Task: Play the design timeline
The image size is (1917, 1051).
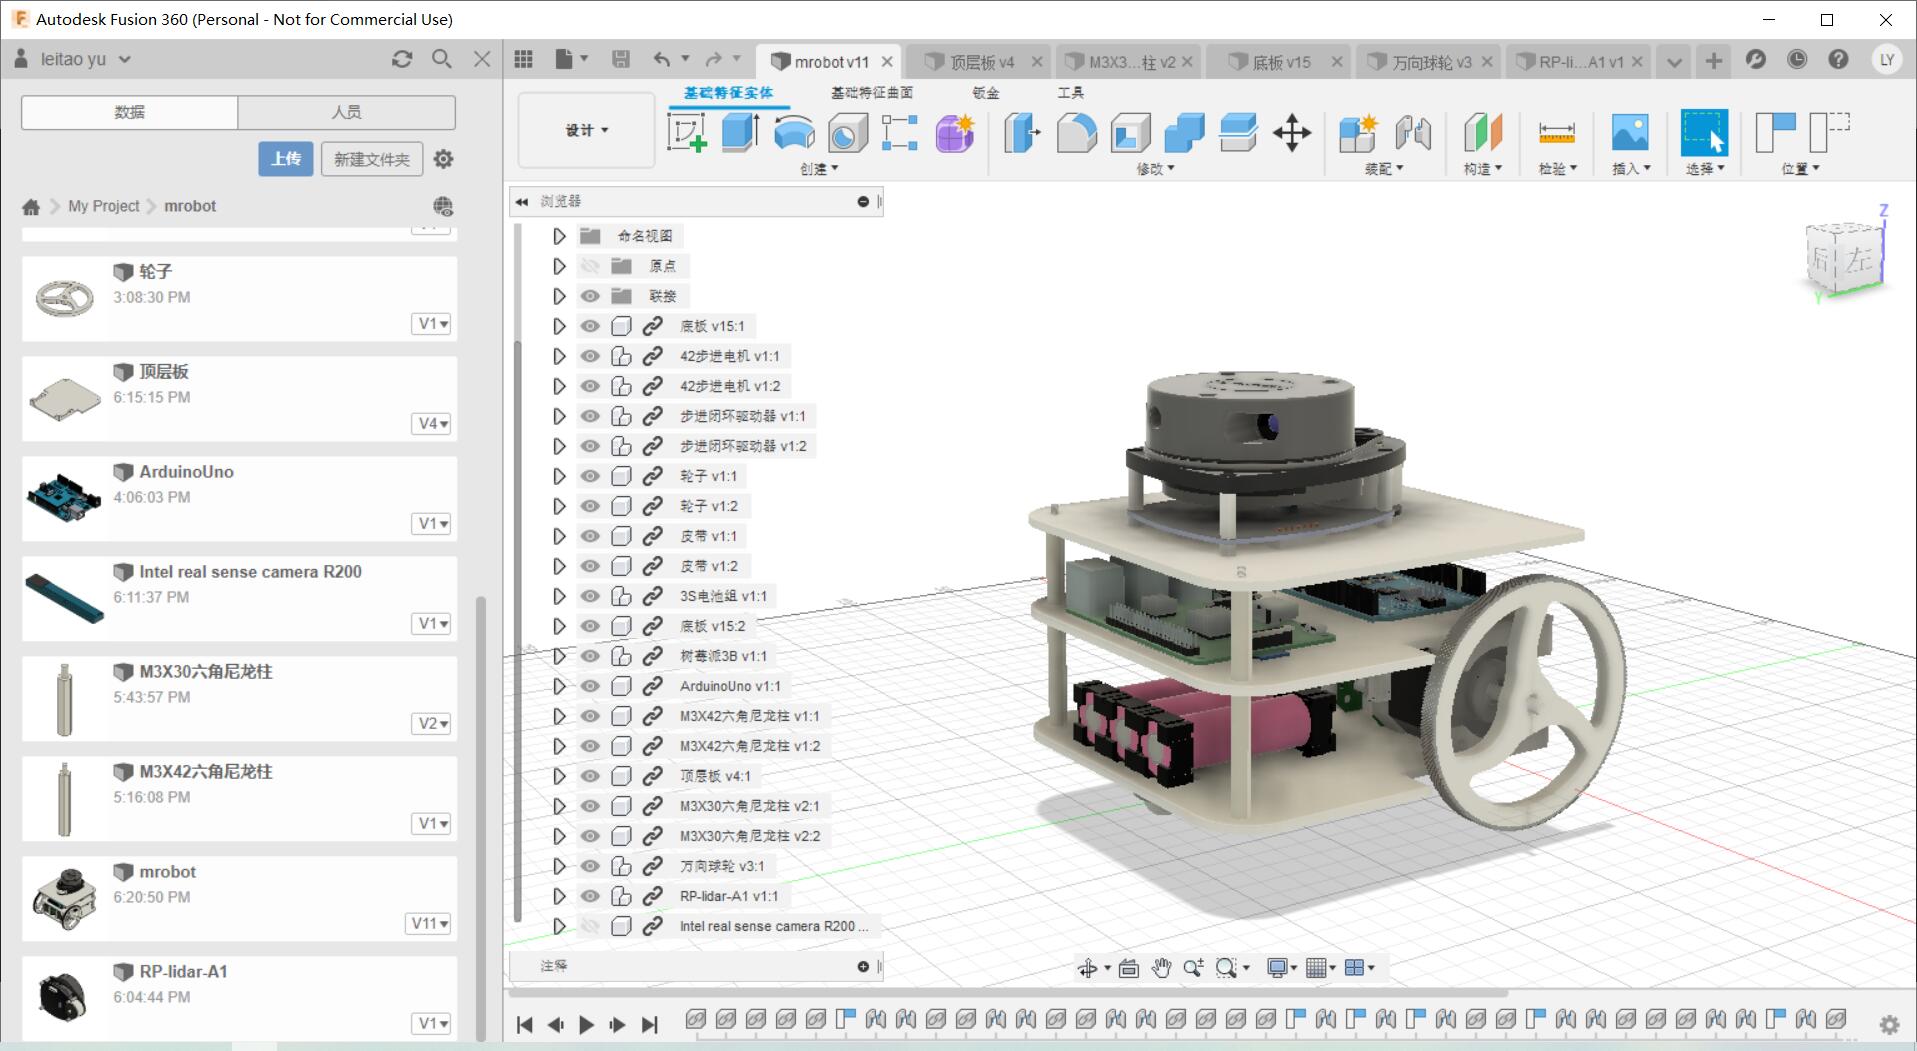Action: [587, 1024]
